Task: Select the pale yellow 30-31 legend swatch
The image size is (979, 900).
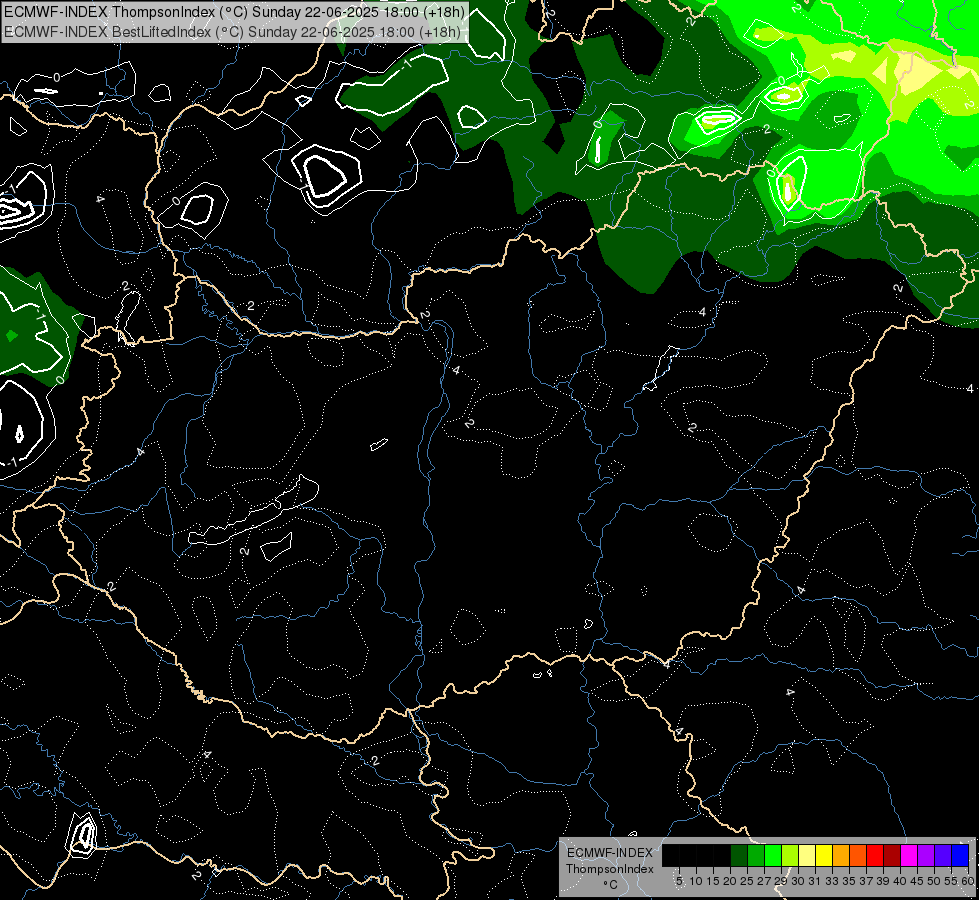Action: [x=807, y=855]
